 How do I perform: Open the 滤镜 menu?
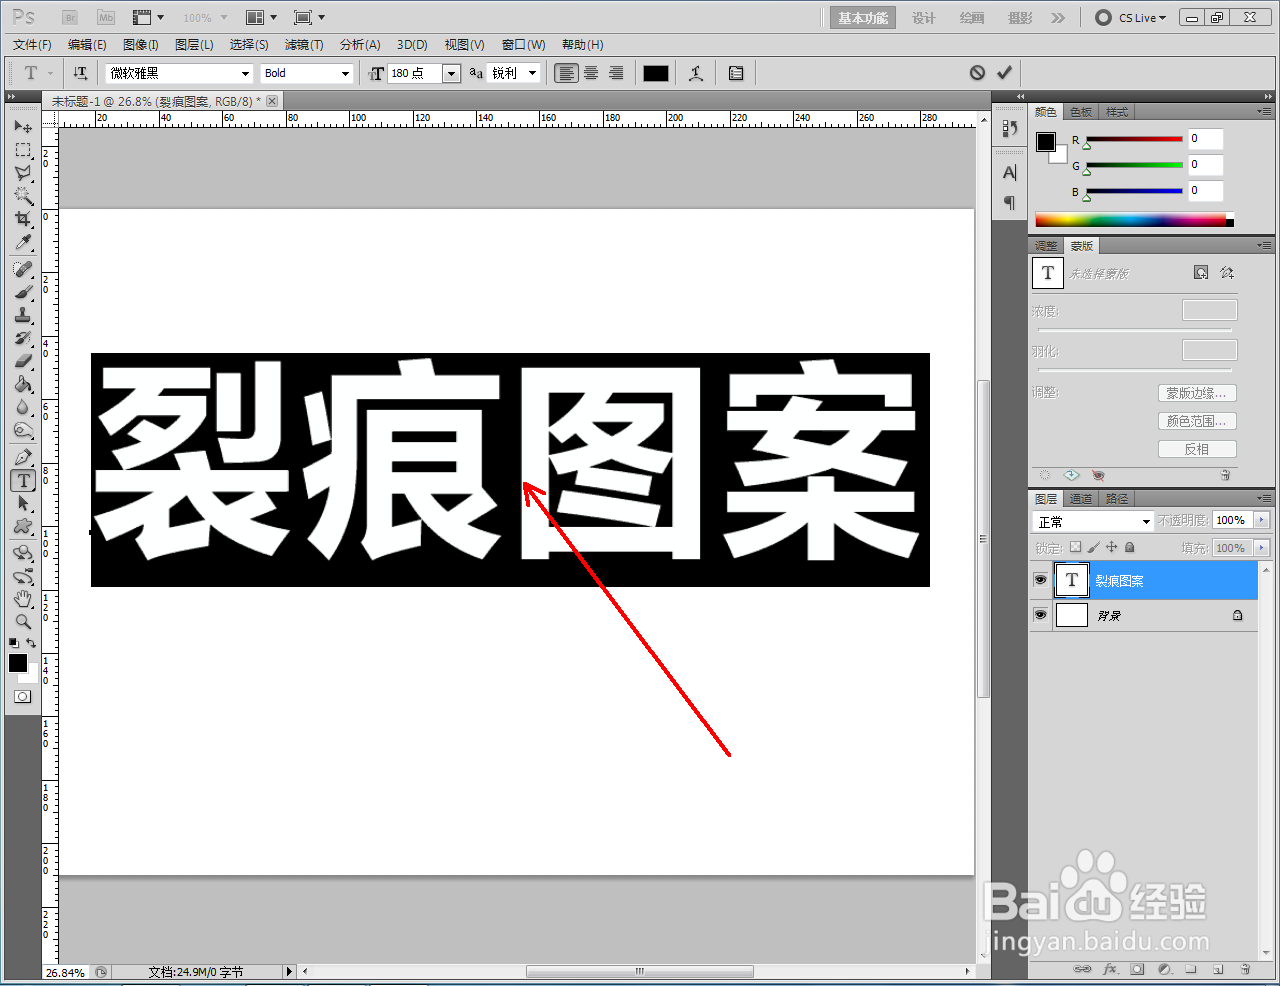[304, 44]
